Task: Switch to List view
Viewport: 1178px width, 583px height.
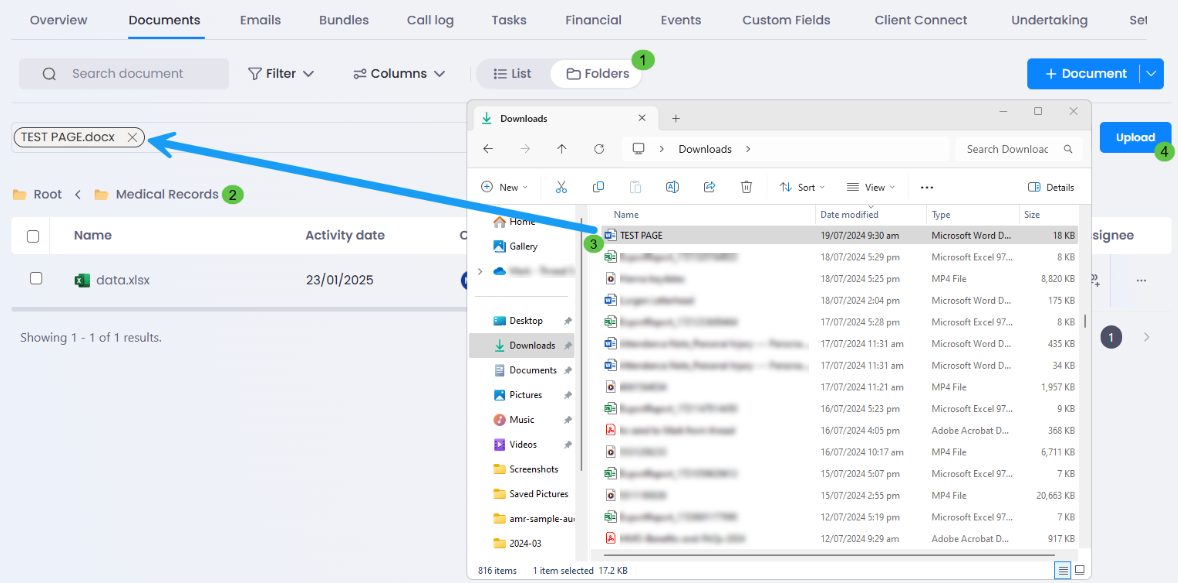Action: (513, 74)
